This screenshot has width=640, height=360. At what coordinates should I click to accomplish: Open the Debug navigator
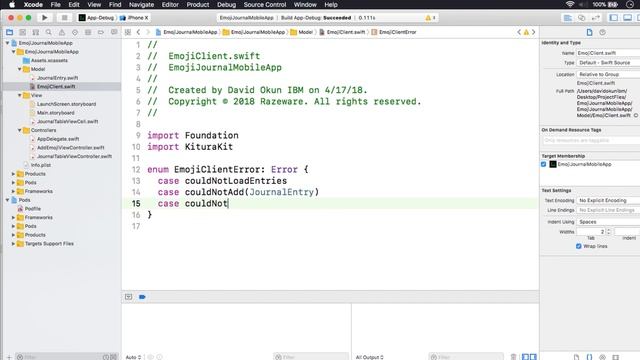[88, 32]
